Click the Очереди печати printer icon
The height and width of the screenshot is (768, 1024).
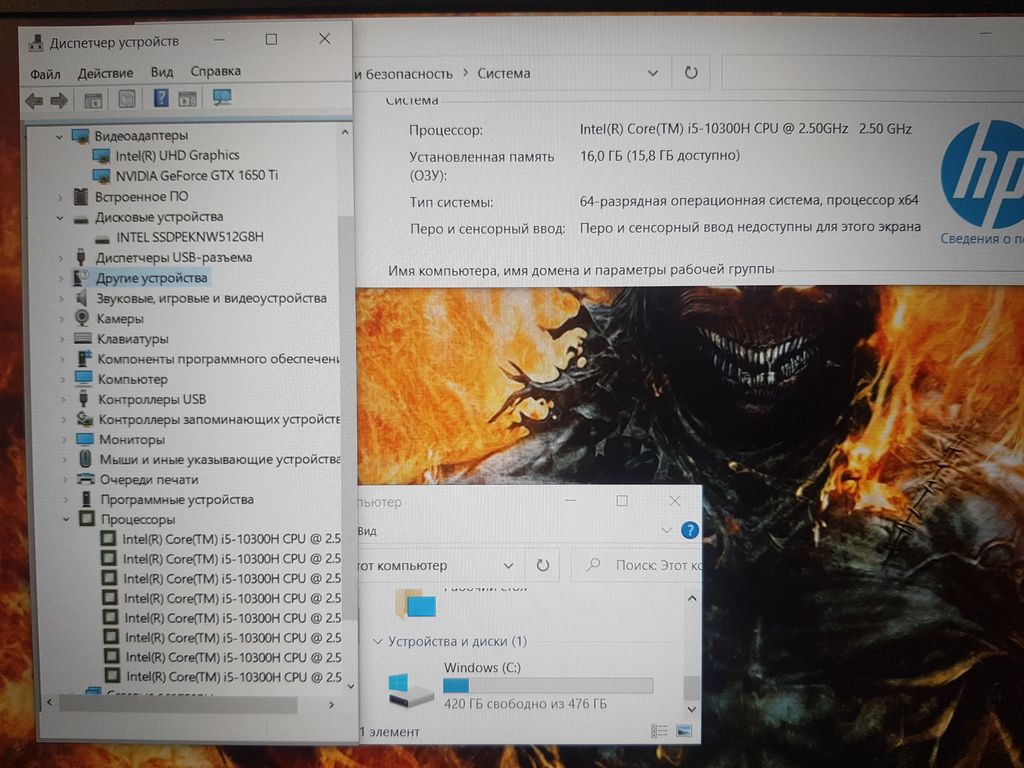coord(86,479)
